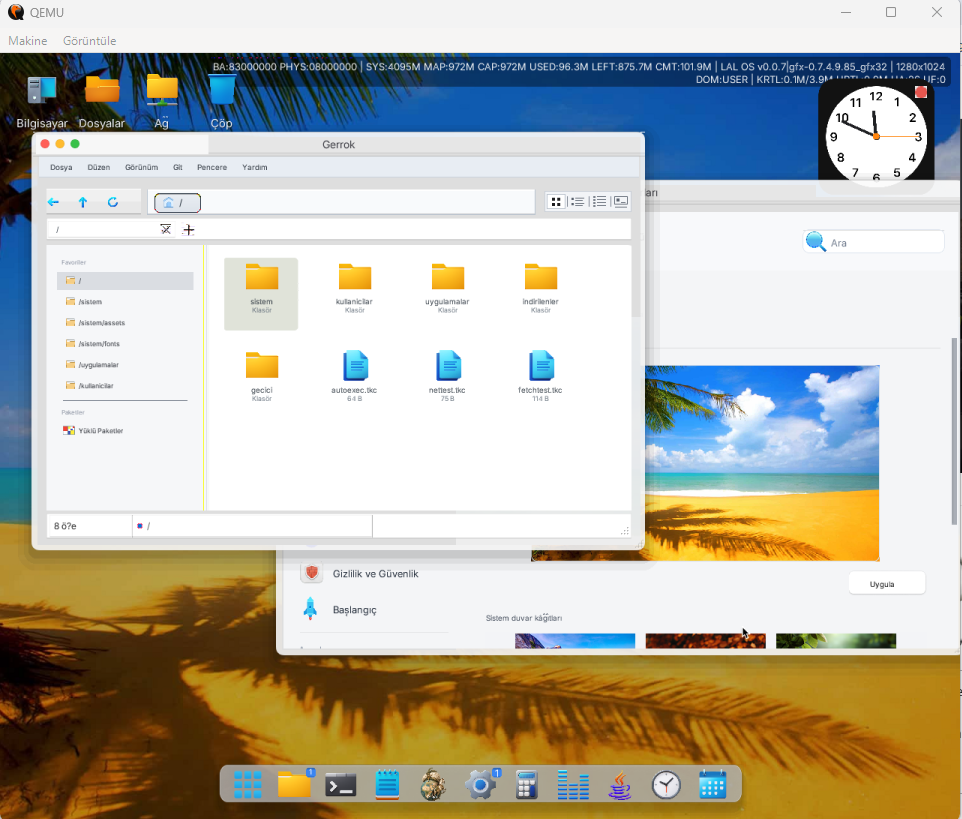The width and height of the screenshot is (962, 819).
Task: Open the Makine menu in QEMU
Action: 28,40
